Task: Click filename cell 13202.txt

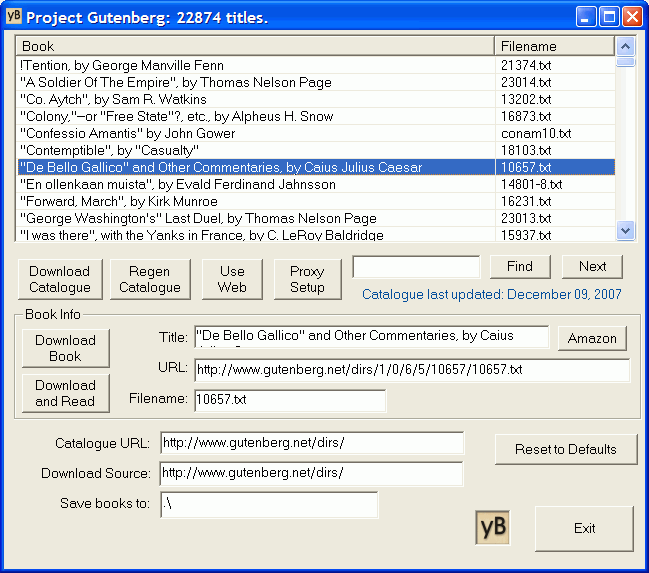Action: click(x=555, y=99)
